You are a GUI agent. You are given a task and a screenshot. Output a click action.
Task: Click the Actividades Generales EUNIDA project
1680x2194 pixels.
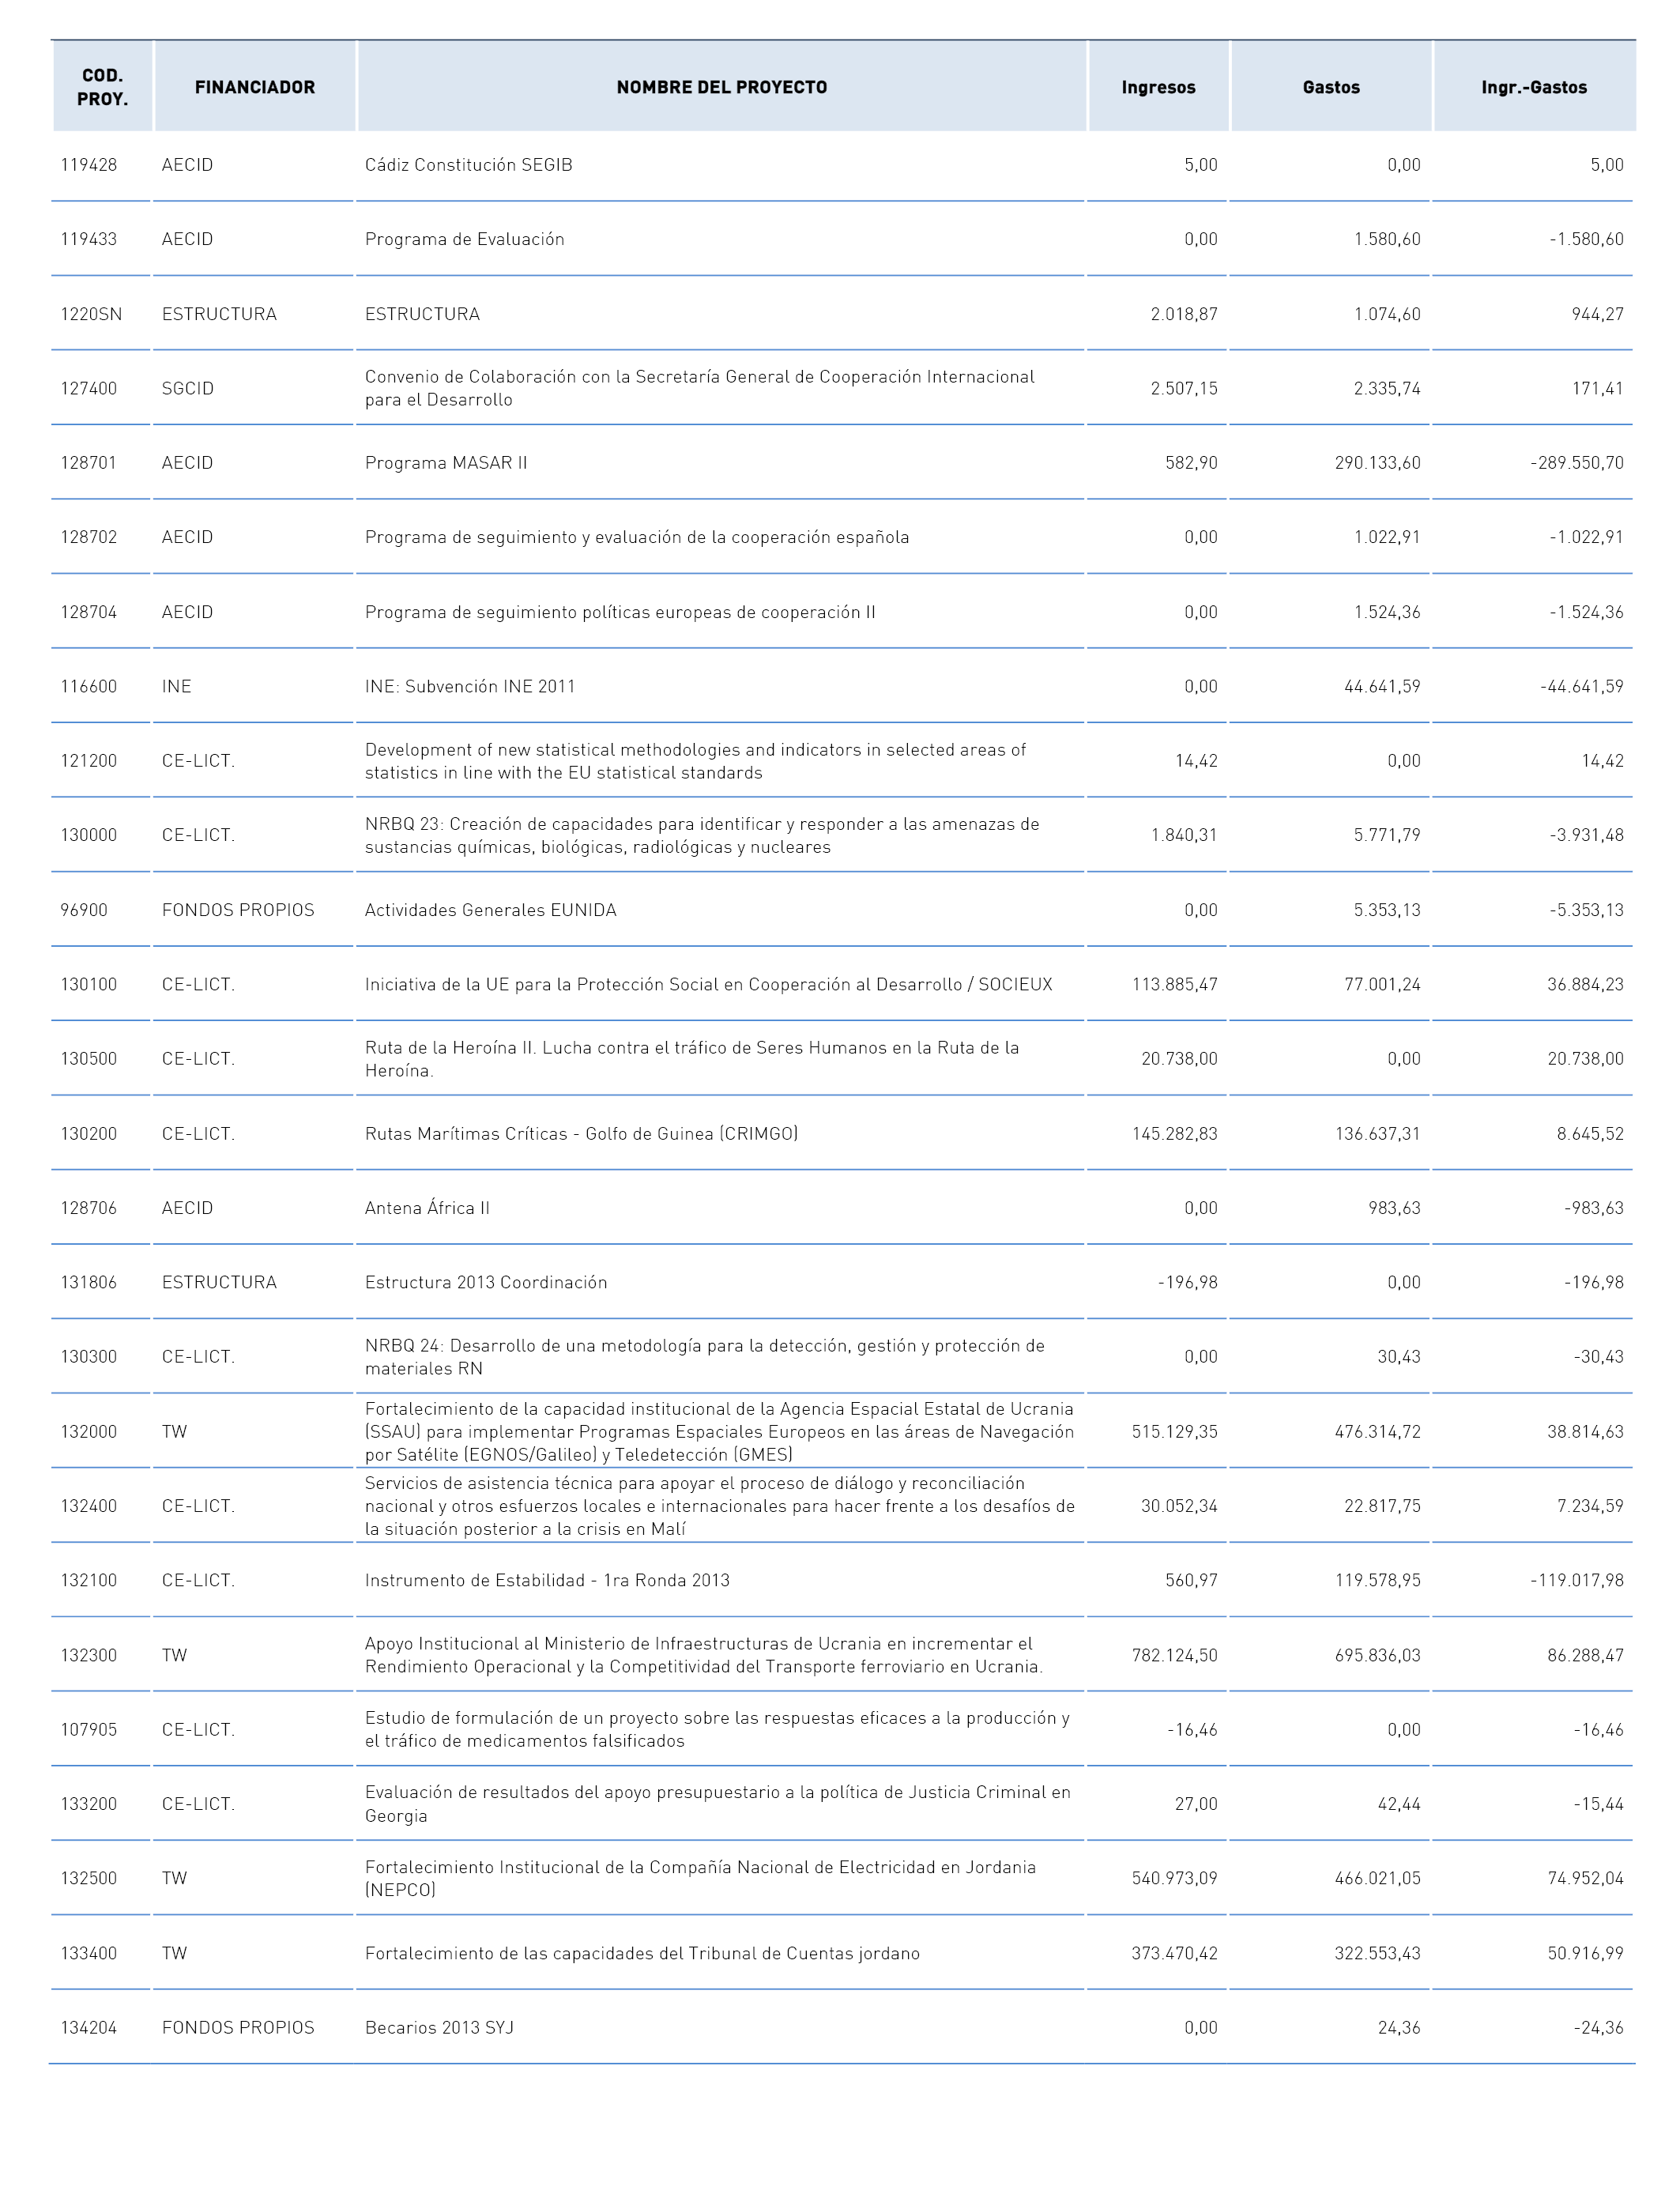click(x=491, y=910)
